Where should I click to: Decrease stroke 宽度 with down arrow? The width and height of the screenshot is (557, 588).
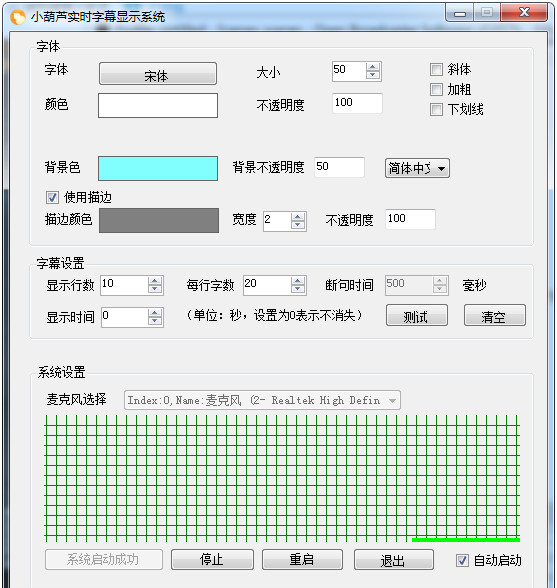[297, 225]
